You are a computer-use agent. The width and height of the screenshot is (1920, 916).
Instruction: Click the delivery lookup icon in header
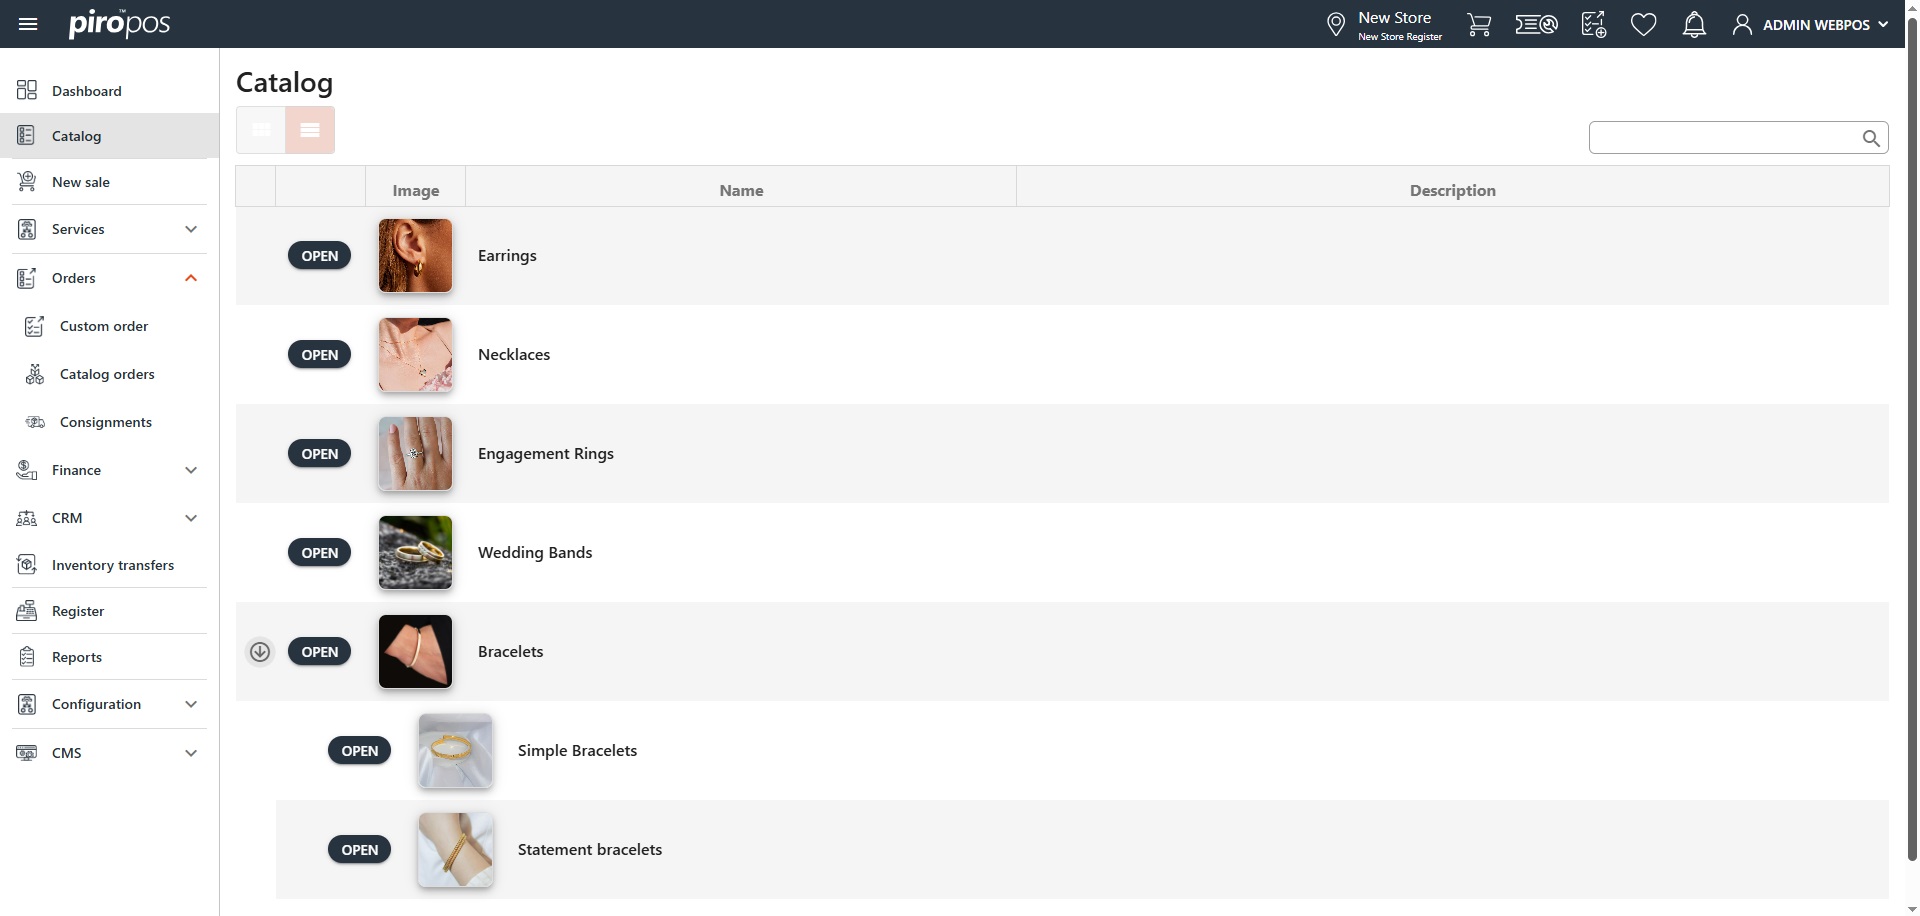1536,24
